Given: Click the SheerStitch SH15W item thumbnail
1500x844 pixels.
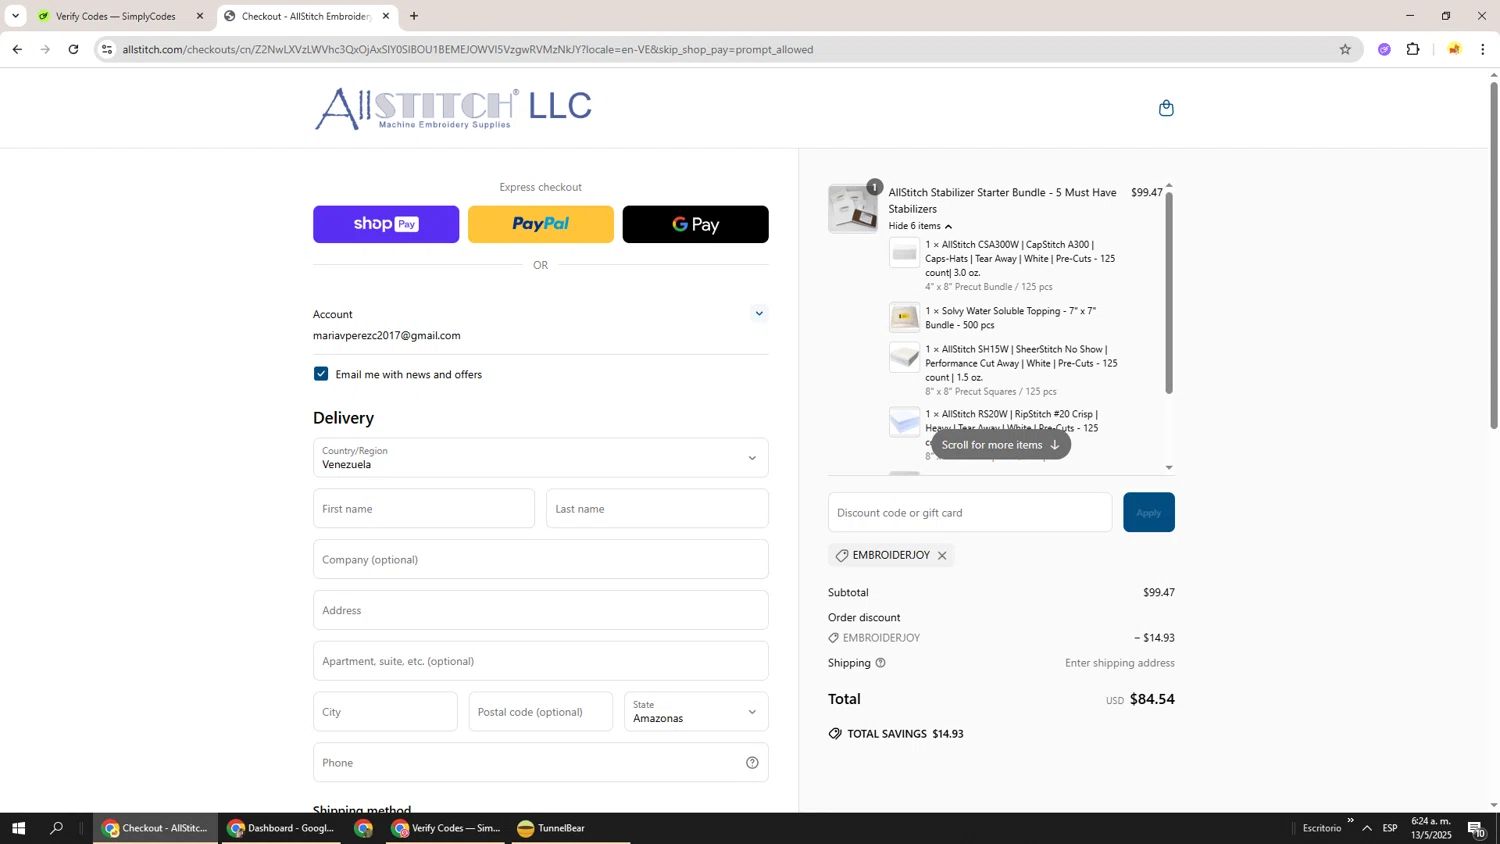Looking at the screenshot, I should pos(904,357).
